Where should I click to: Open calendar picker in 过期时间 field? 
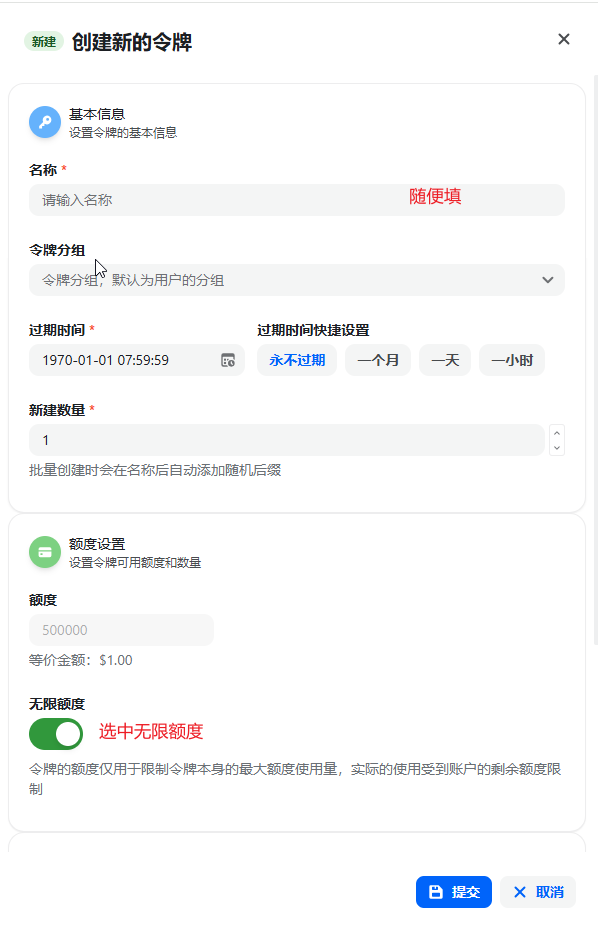(228, 360)
